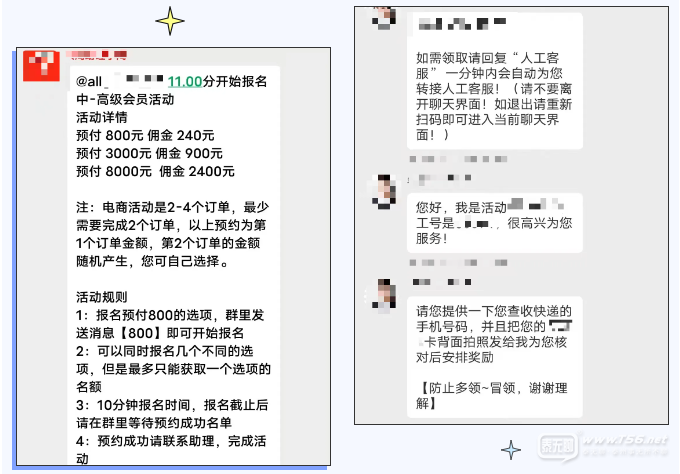Click the '活动规则' heading text
Image resolution: width=680 pixels, height=474 pixels.
[x=101, y=297]
